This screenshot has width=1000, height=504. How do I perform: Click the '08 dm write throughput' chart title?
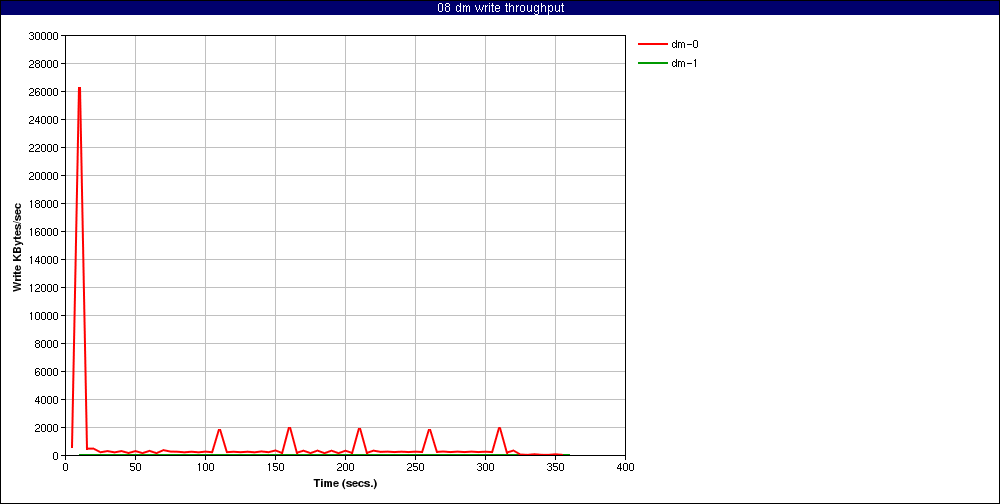501,8
